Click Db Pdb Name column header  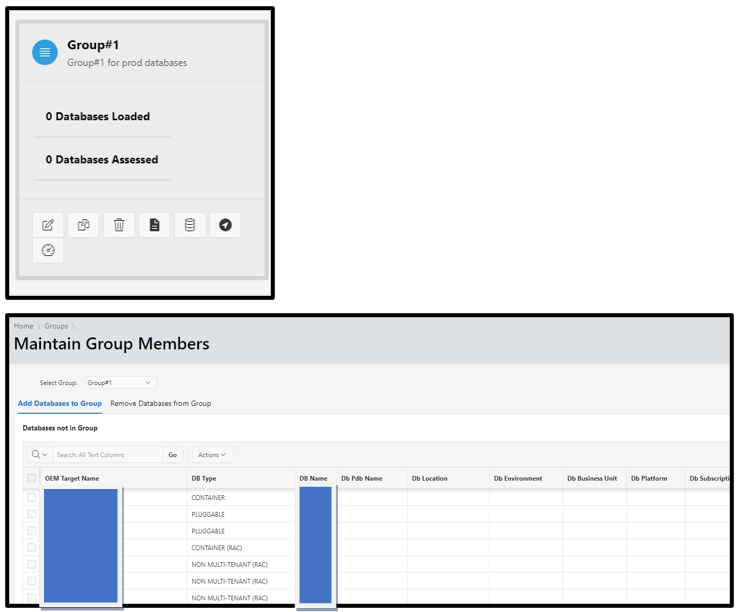(362, 479)
